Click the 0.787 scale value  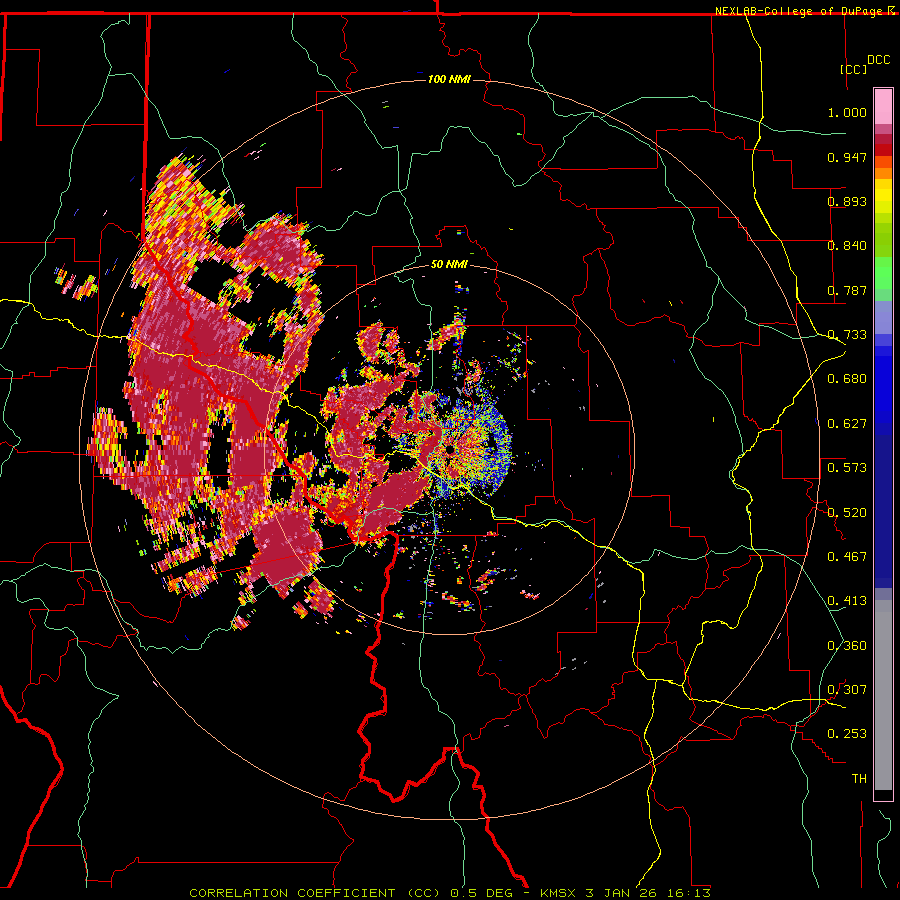(847, 290)
